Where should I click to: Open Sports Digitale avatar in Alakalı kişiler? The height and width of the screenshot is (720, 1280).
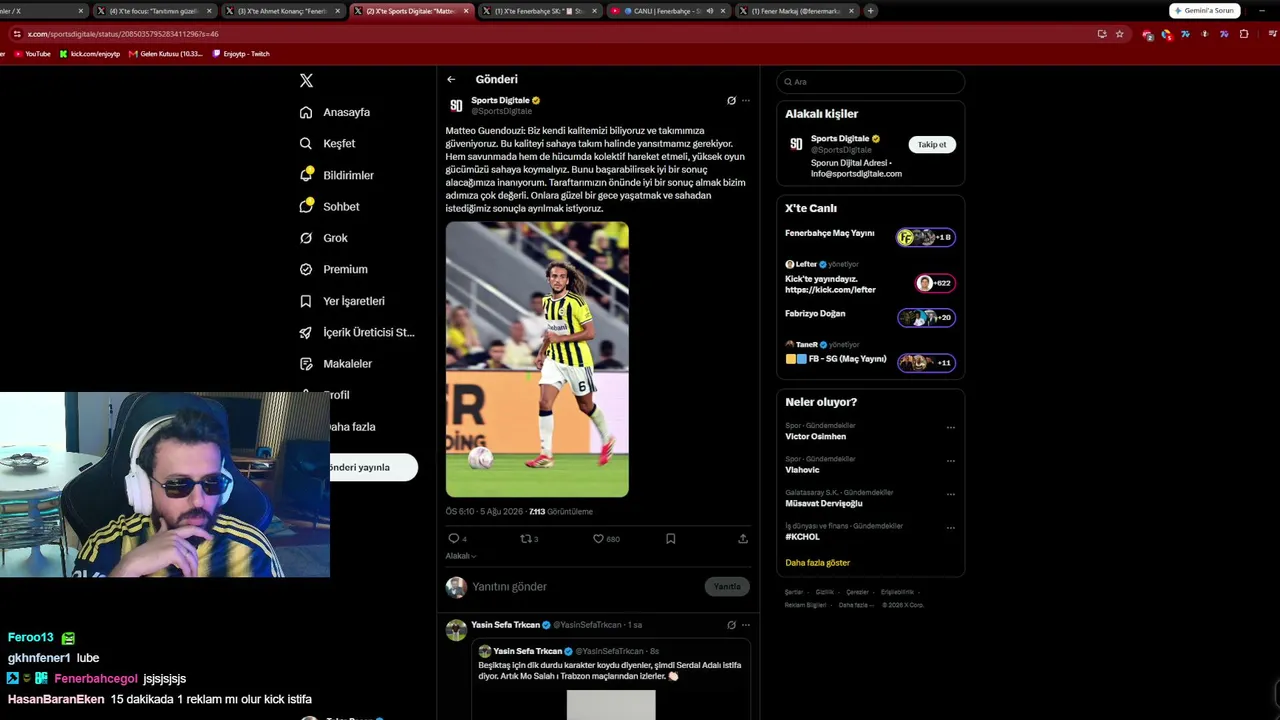796,144
